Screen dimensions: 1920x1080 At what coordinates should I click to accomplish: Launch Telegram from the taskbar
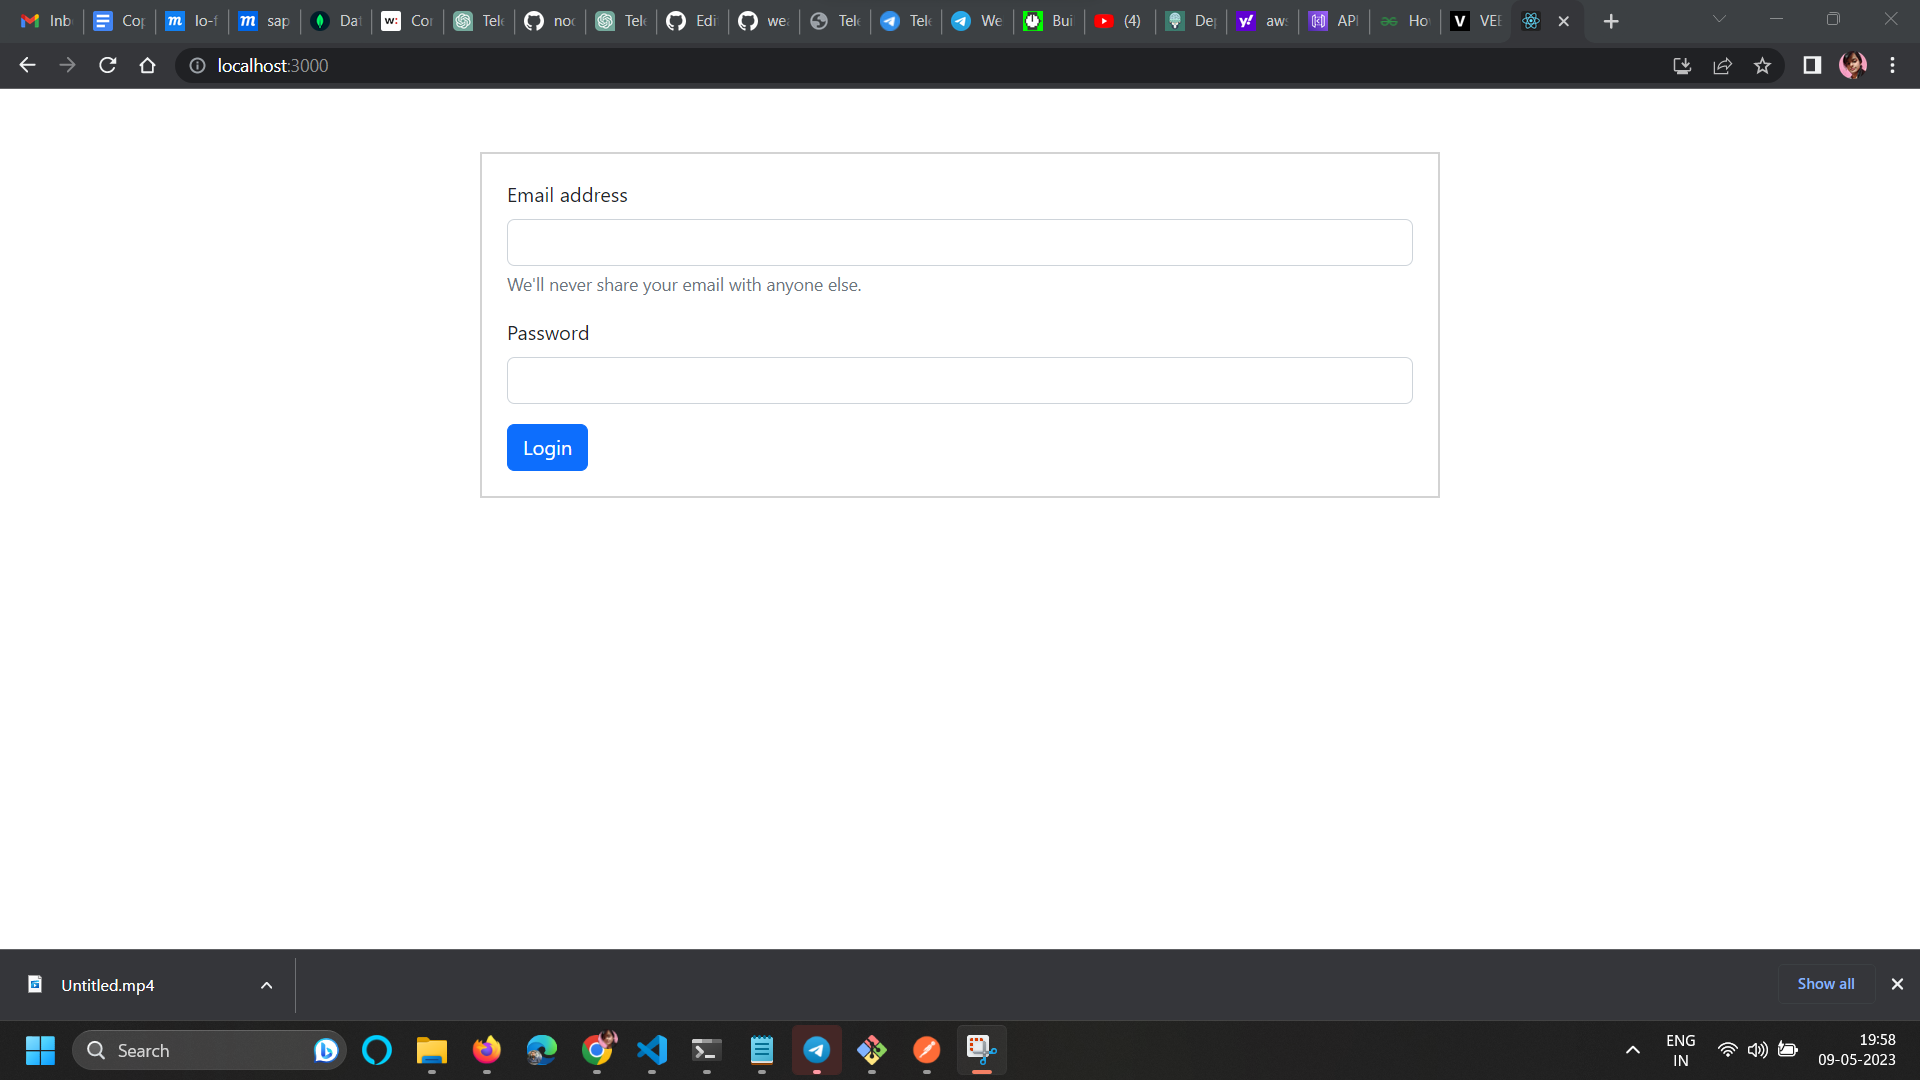816,1050
